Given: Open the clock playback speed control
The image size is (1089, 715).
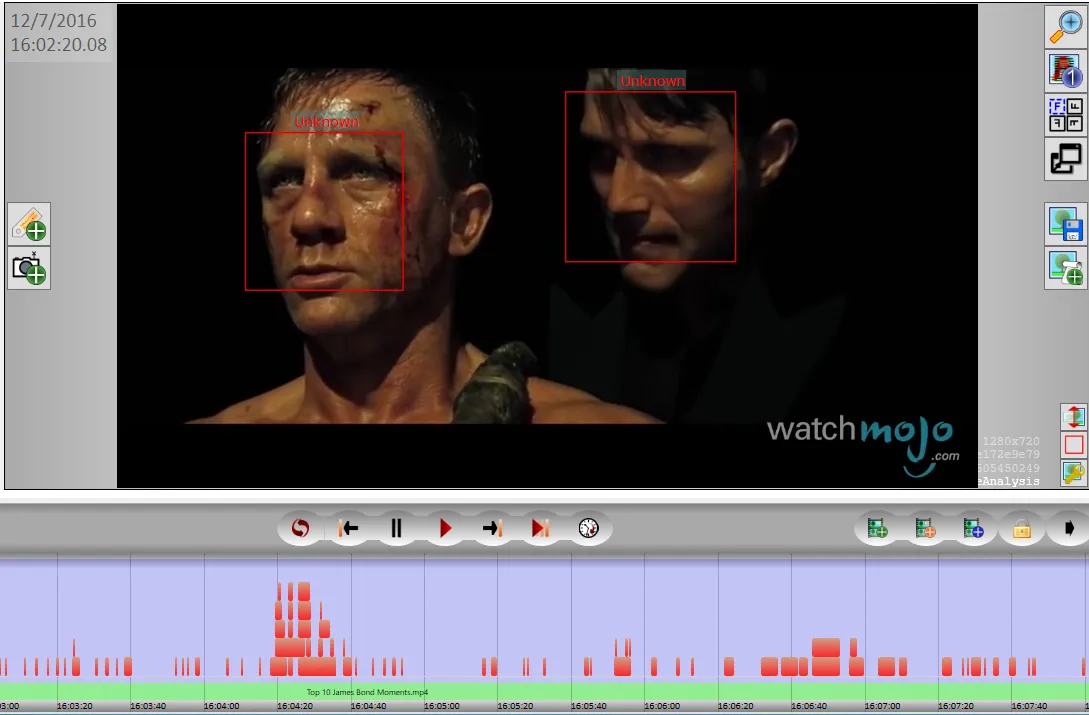Looking at the screenshot, I should [x=588, y=529].
